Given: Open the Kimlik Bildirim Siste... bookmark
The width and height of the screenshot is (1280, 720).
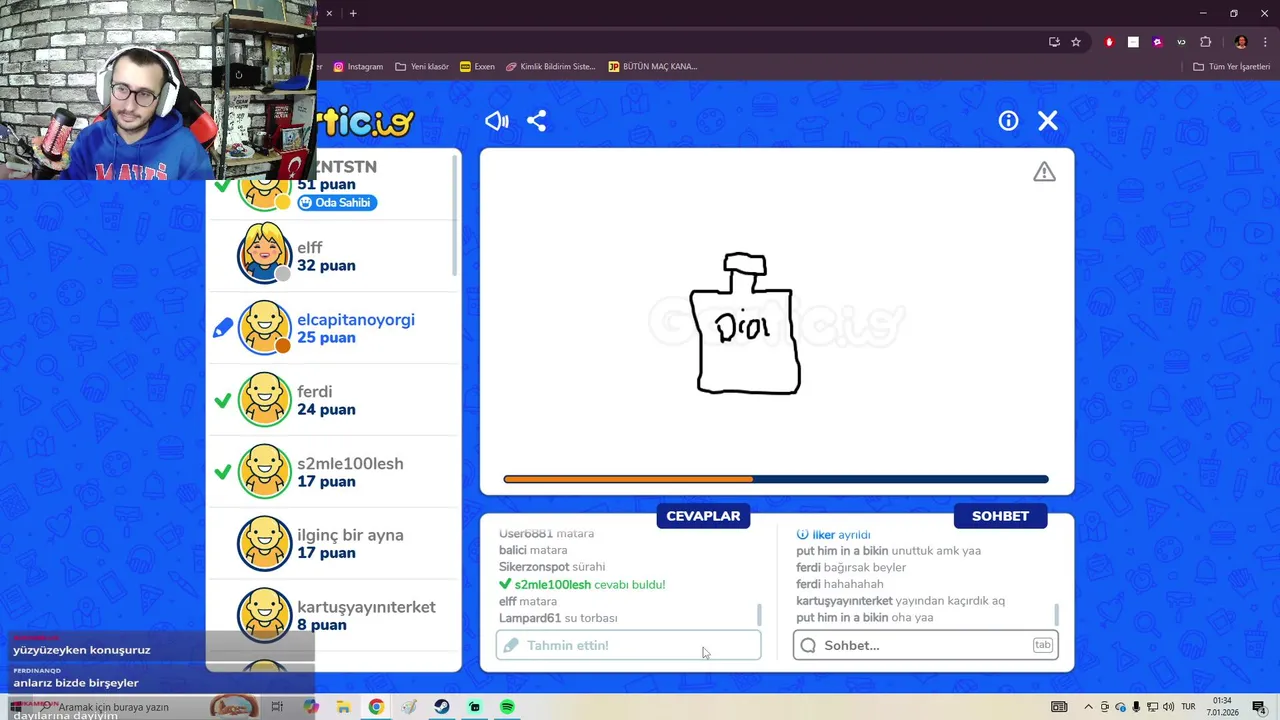Looking at the screenshot, I should click(x=551, y=67).
